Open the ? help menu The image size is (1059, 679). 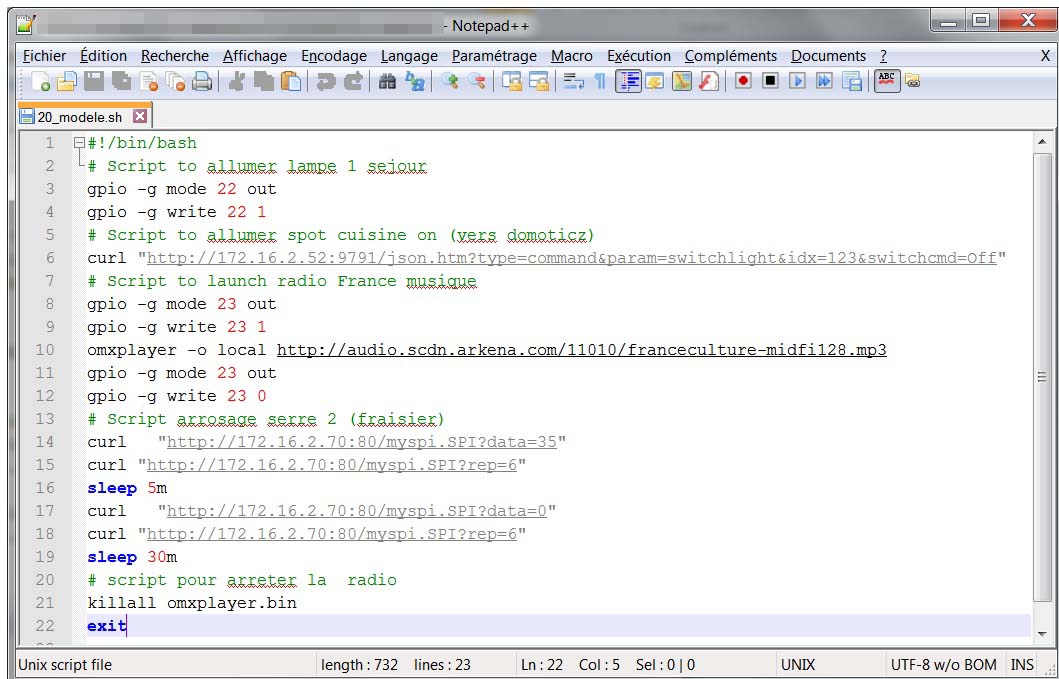(883, 56)
